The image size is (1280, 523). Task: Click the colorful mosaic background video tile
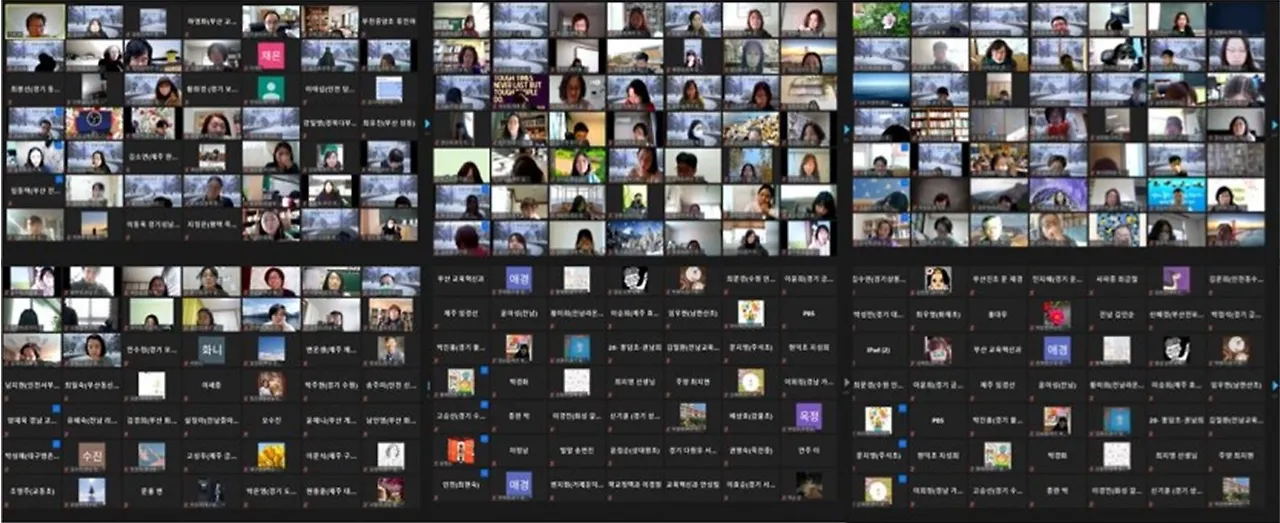(1117, 228)
